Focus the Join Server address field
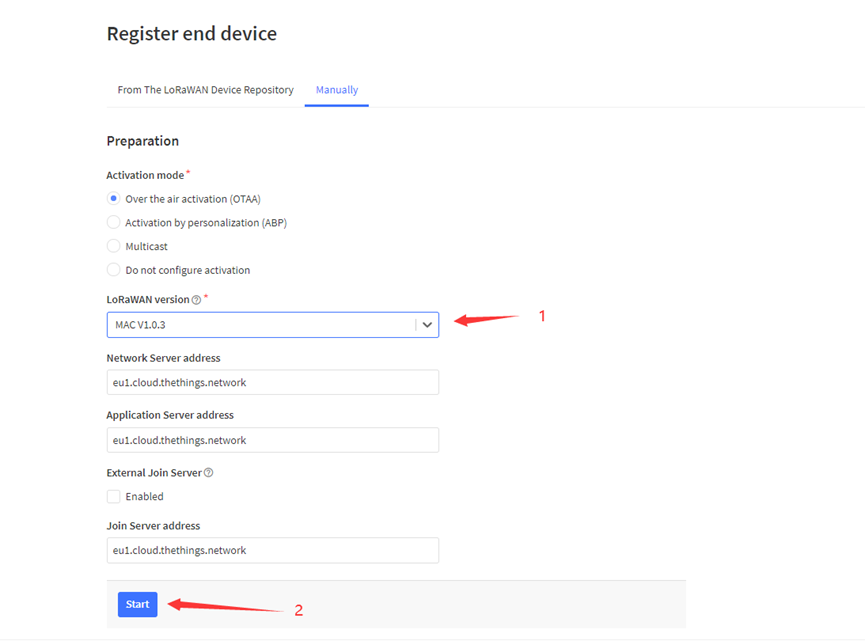The image size is (865, 641). (x=273, y=551)
